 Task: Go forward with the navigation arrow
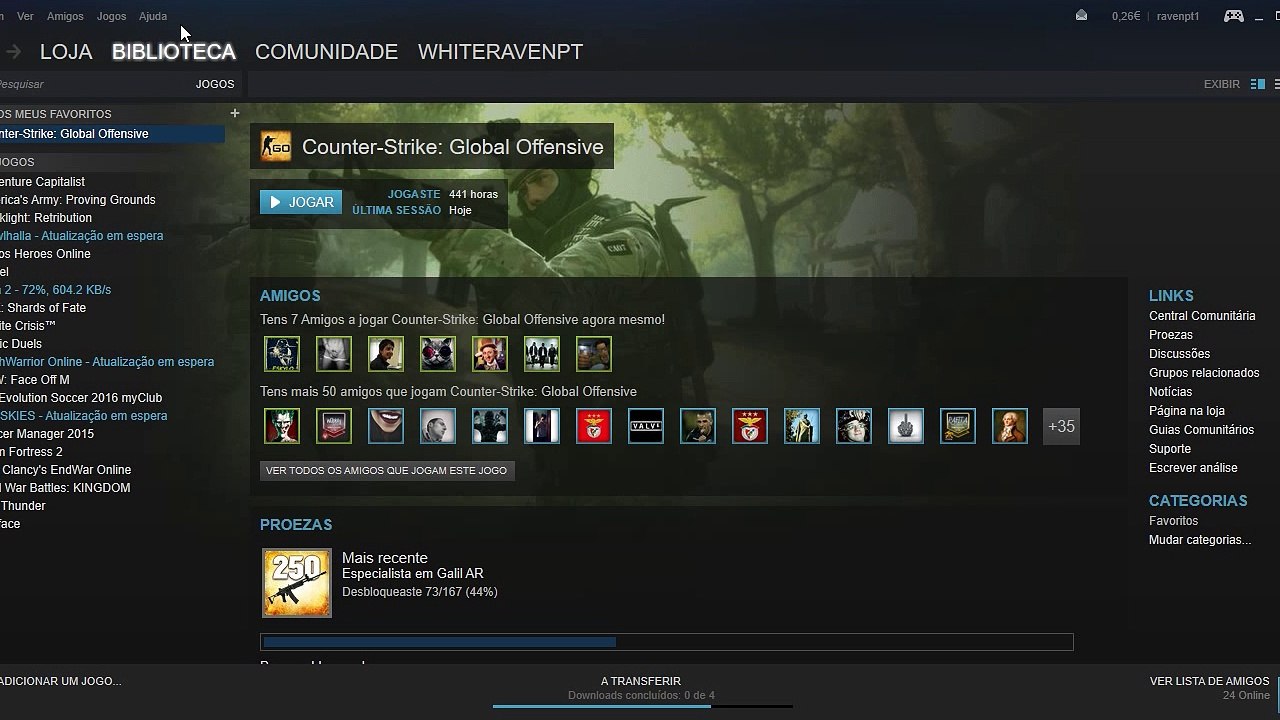(13, 52)
